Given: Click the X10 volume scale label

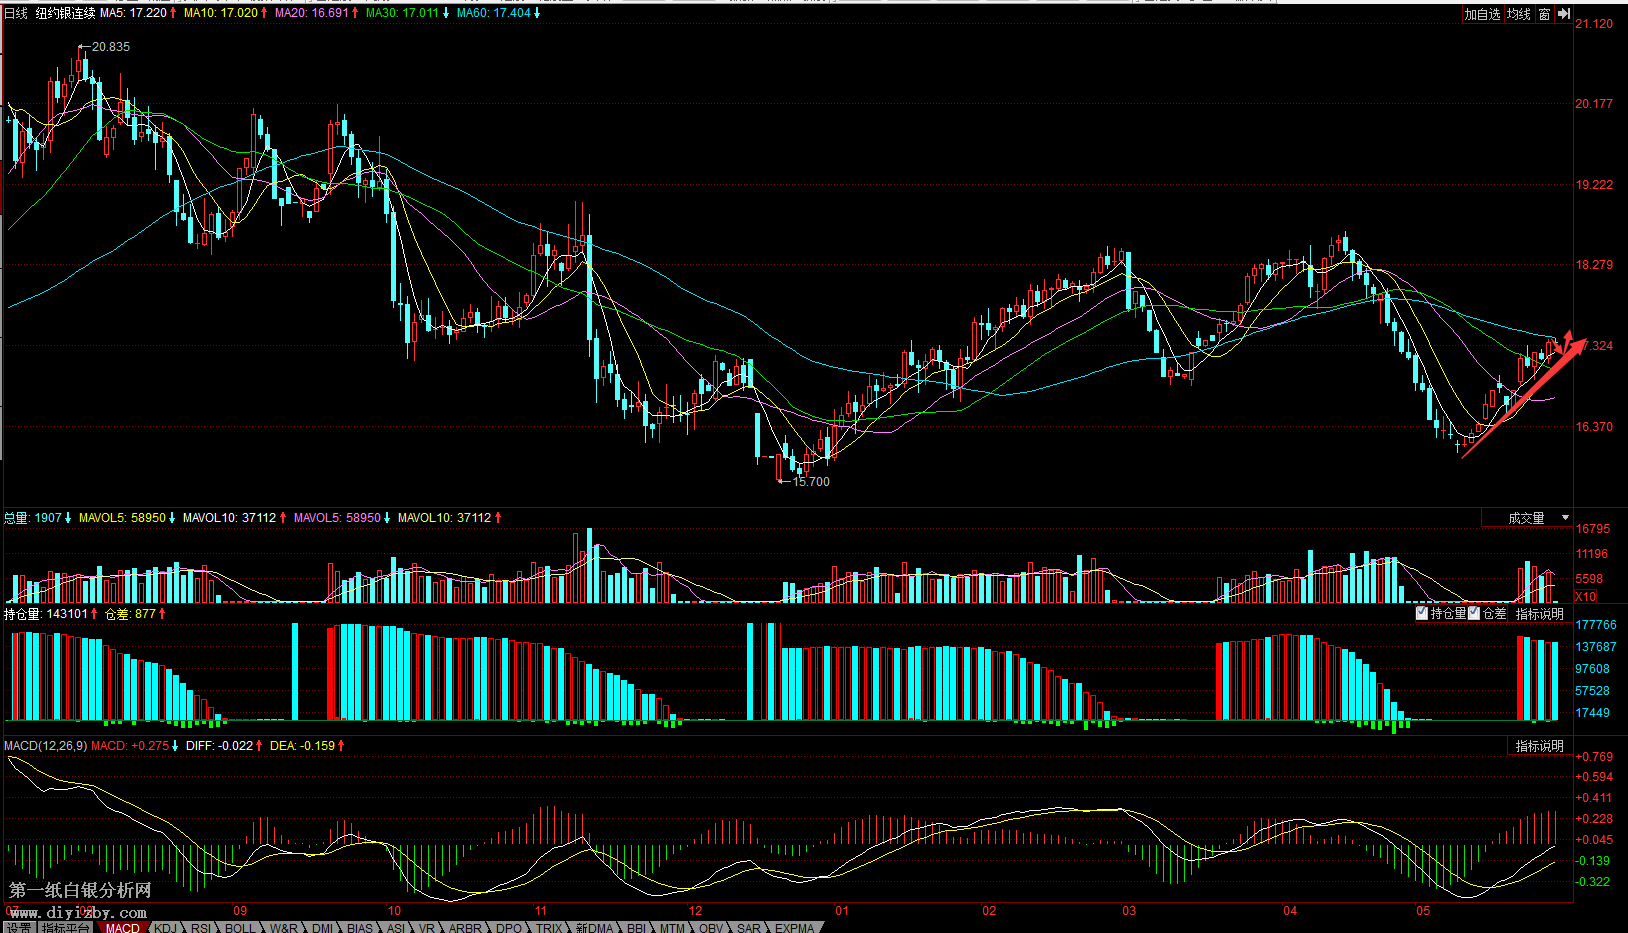Looking at the screenshot, I should [x=1585, y=596].
